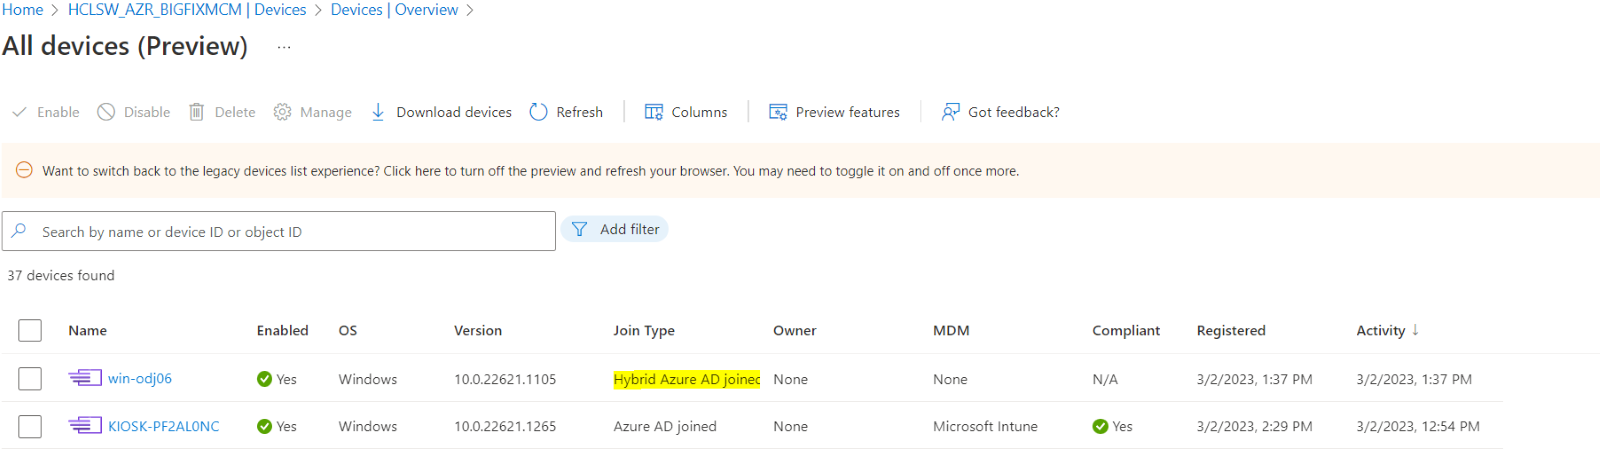Open the win-odj06 device link

[x=140, y=378]
